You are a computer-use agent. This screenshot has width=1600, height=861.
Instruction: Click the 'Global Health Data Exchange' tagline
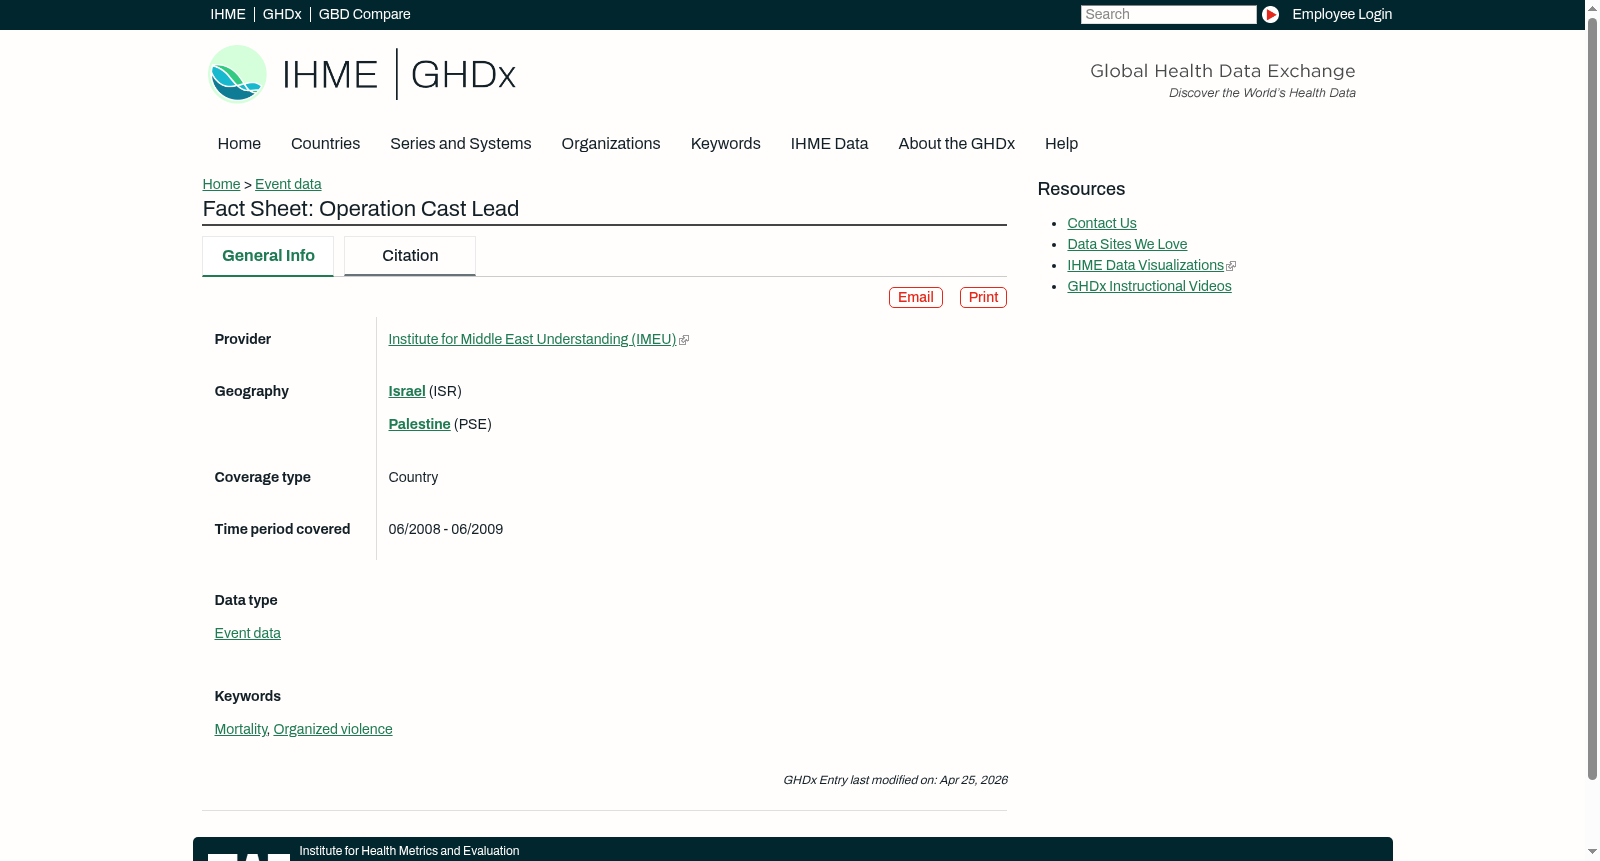[x=1222, y=71]
